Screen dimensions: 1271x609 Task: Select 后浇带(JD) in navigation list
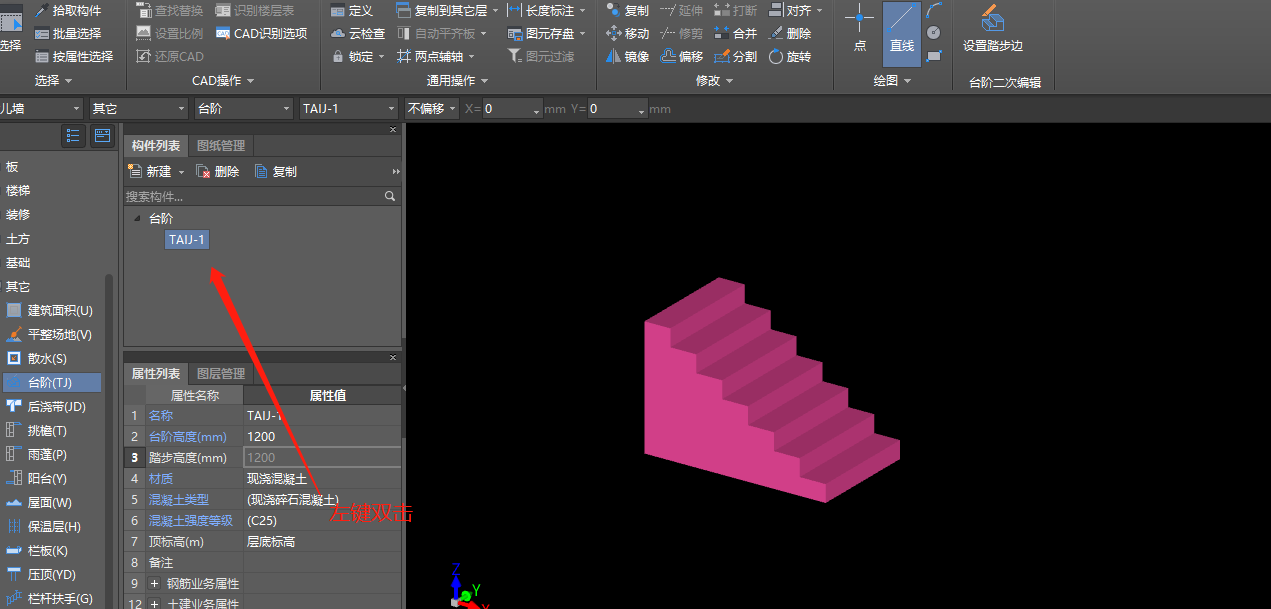point(51,406)
